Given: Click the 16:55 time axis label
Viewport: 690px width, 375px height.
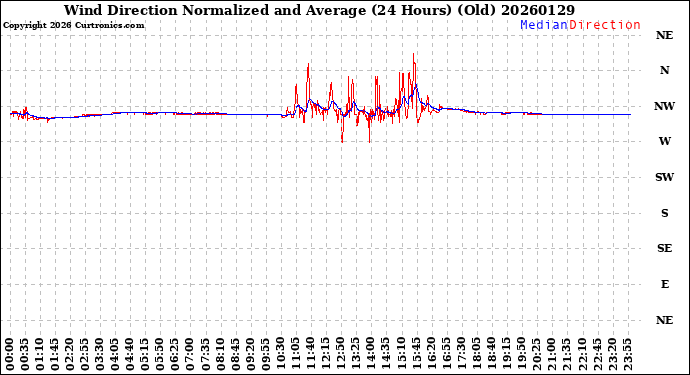Looking at the screenshot, I should pos(446,355).
